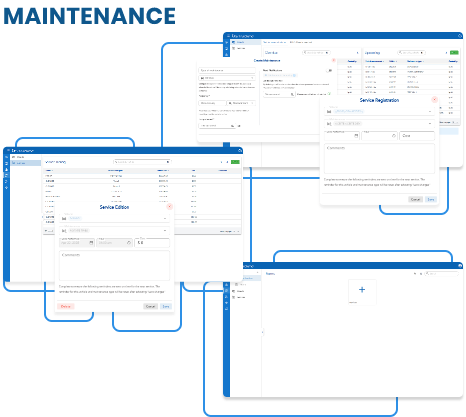Click home icon in left window title bar
Viewport: 466px width, 417px height.
240,151
